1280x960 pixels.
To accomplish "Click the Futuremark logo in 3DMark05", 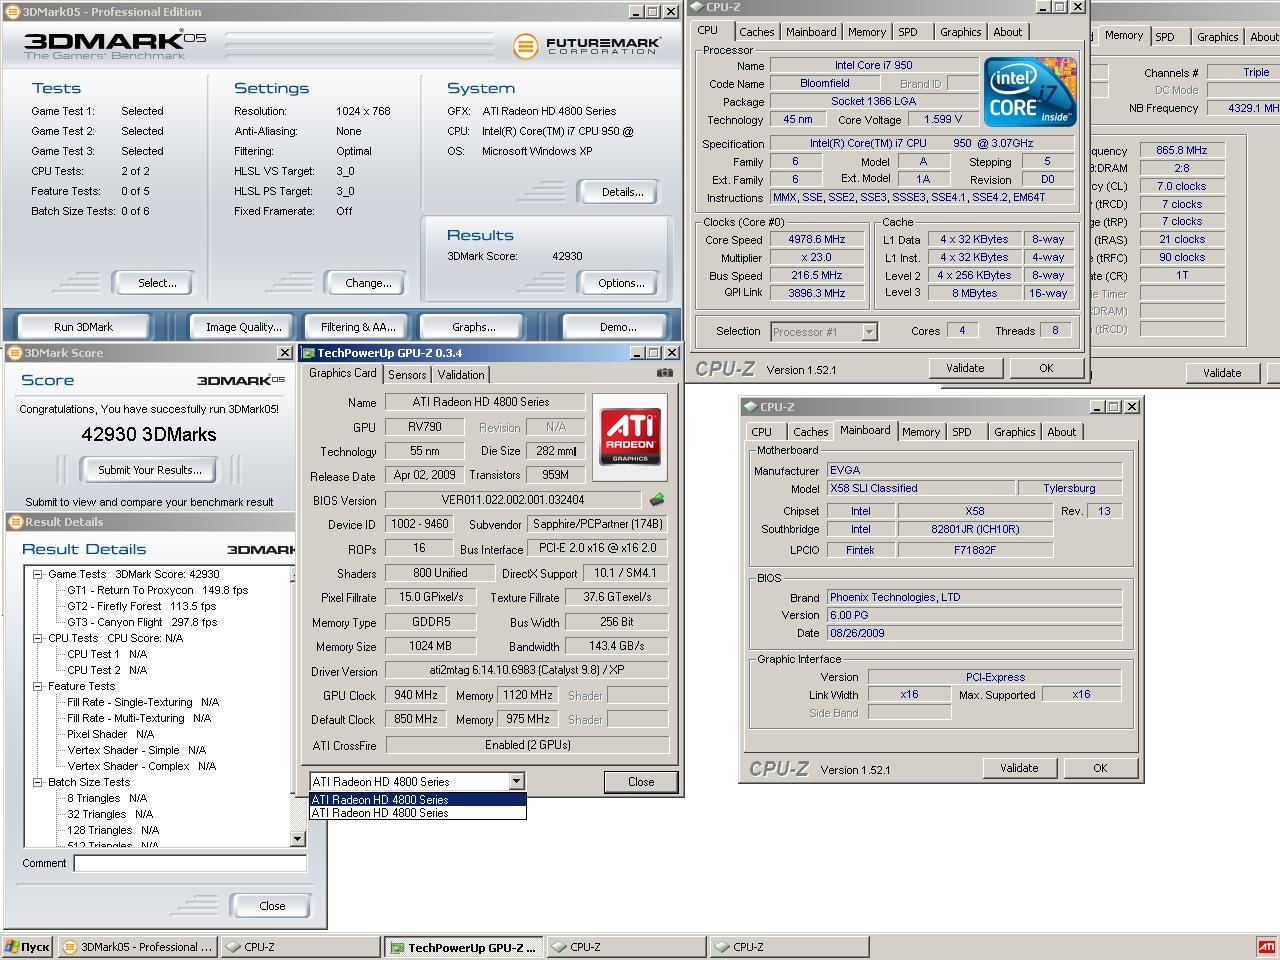I will coord(587,46).
